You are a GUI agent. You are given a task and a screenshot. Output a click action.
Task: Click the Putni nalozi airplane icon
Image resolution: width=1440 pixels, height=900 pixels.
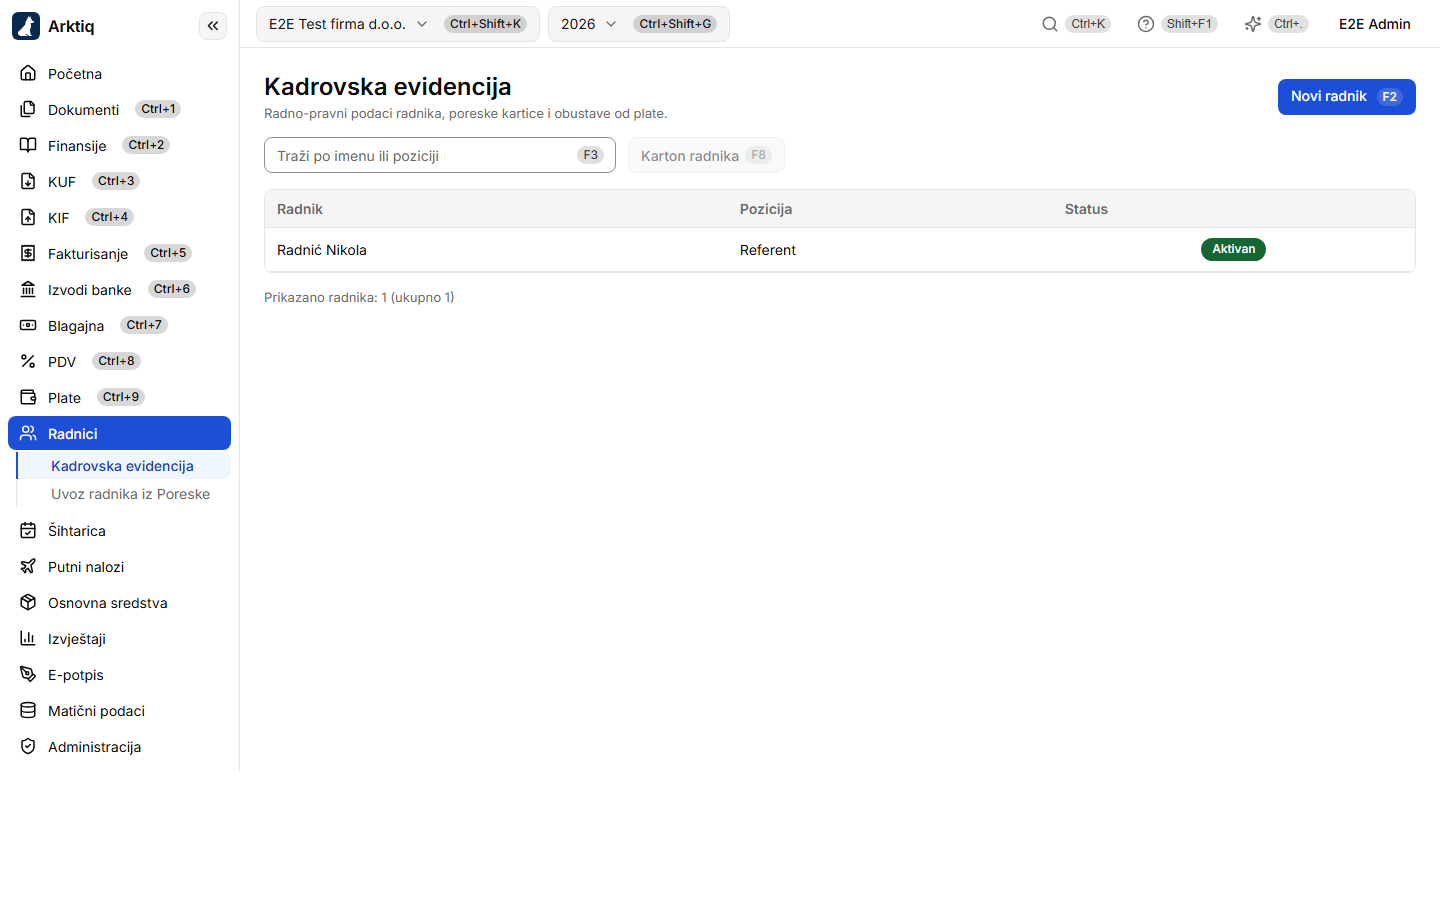click(28, 566)
